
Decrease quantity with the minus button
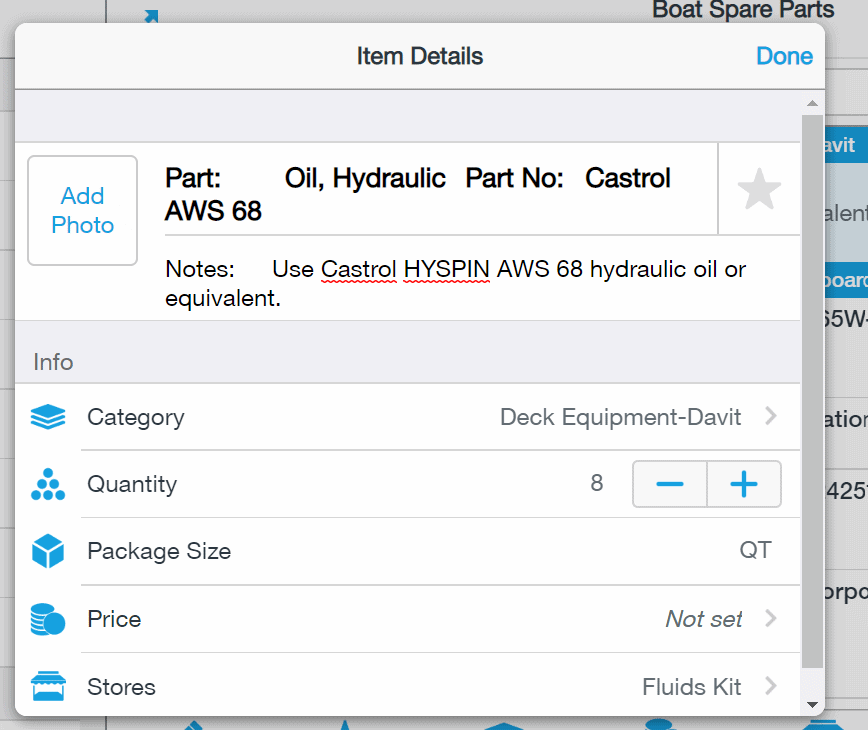click(670, 484)
